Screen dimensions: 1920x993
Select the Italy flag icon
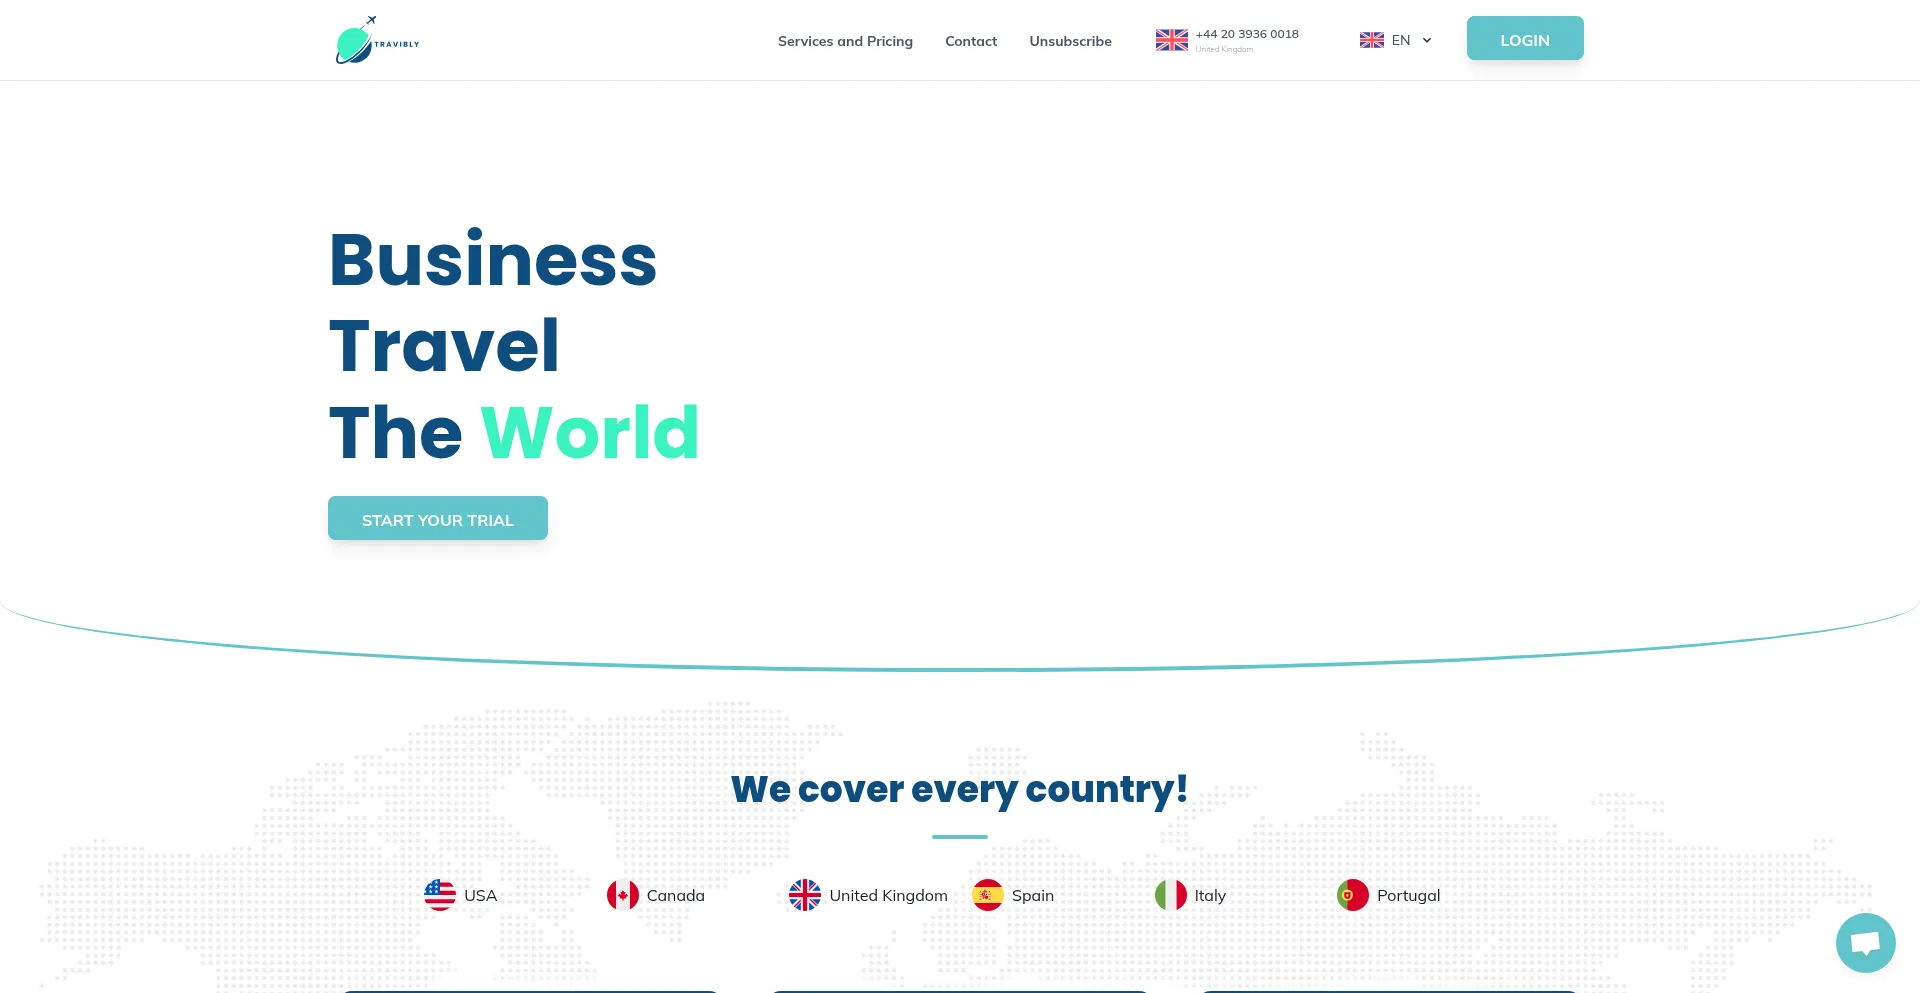(1171, 895)
